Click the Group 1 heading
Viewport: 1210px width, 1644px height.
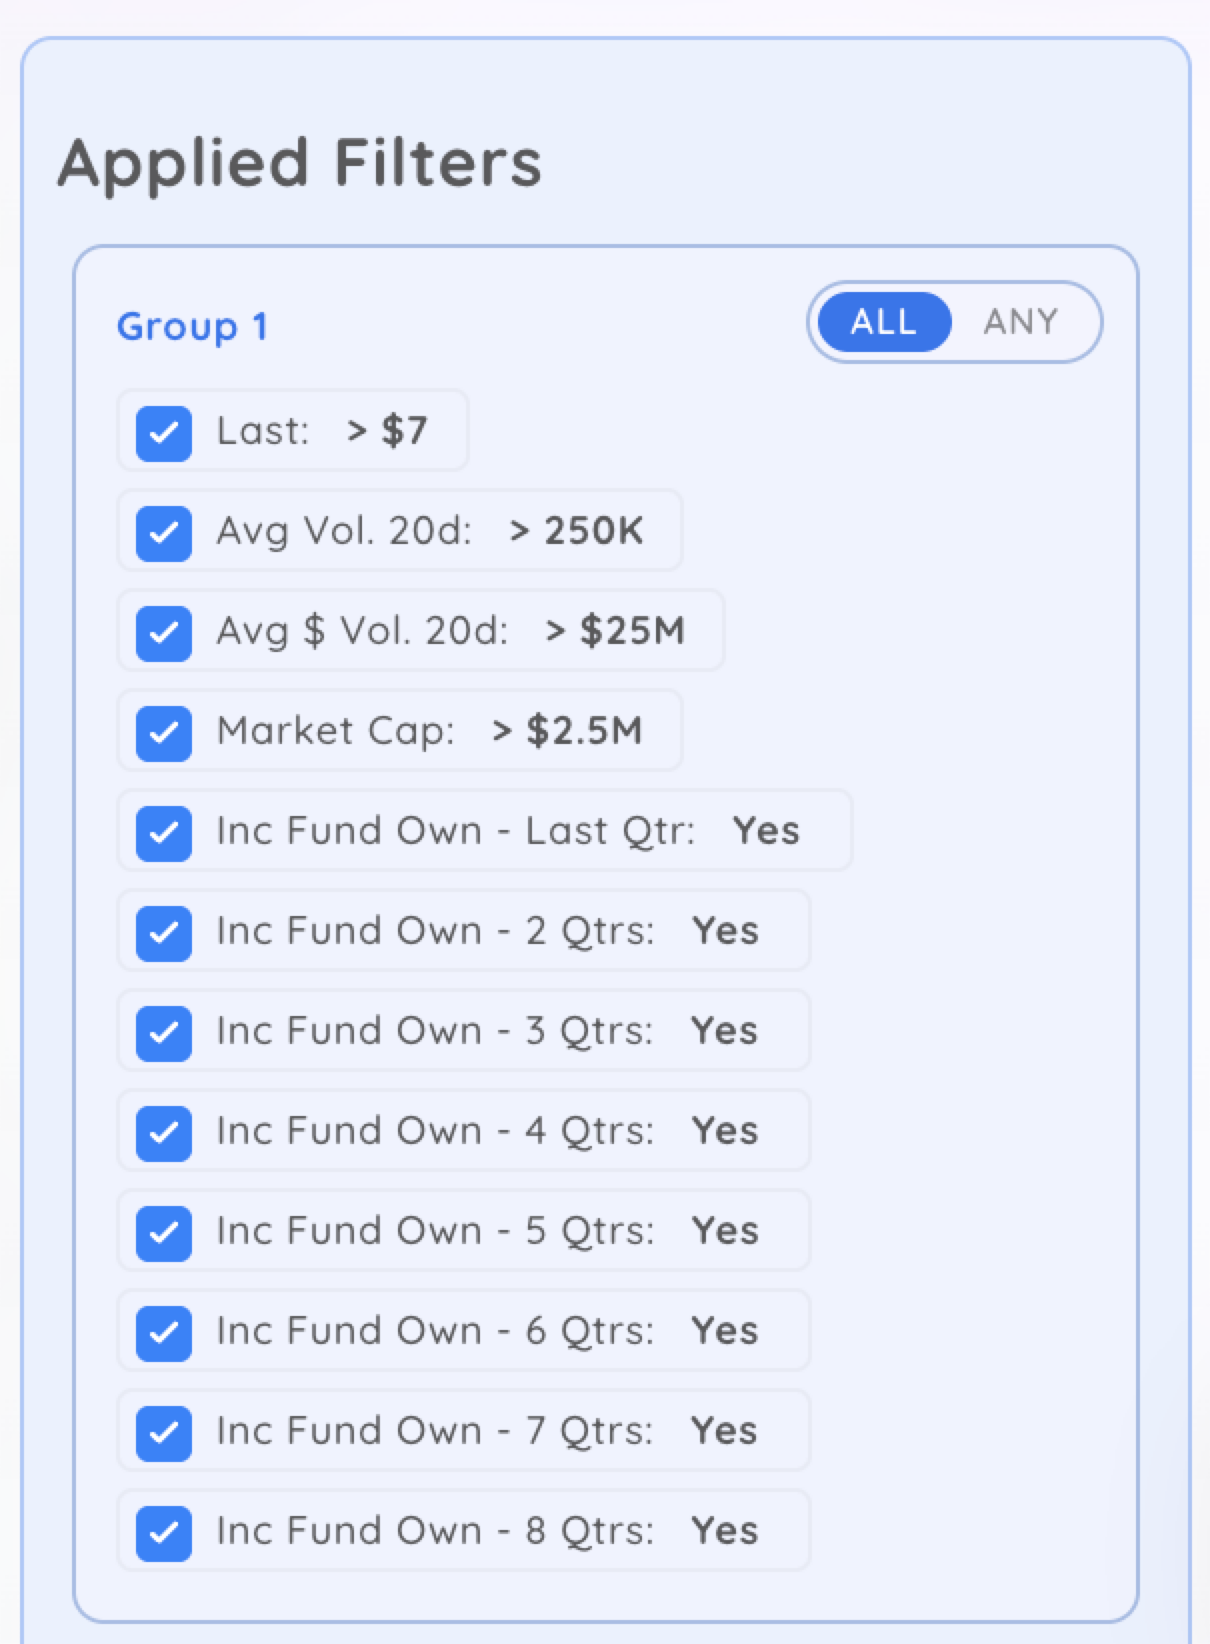pos(192,327)
